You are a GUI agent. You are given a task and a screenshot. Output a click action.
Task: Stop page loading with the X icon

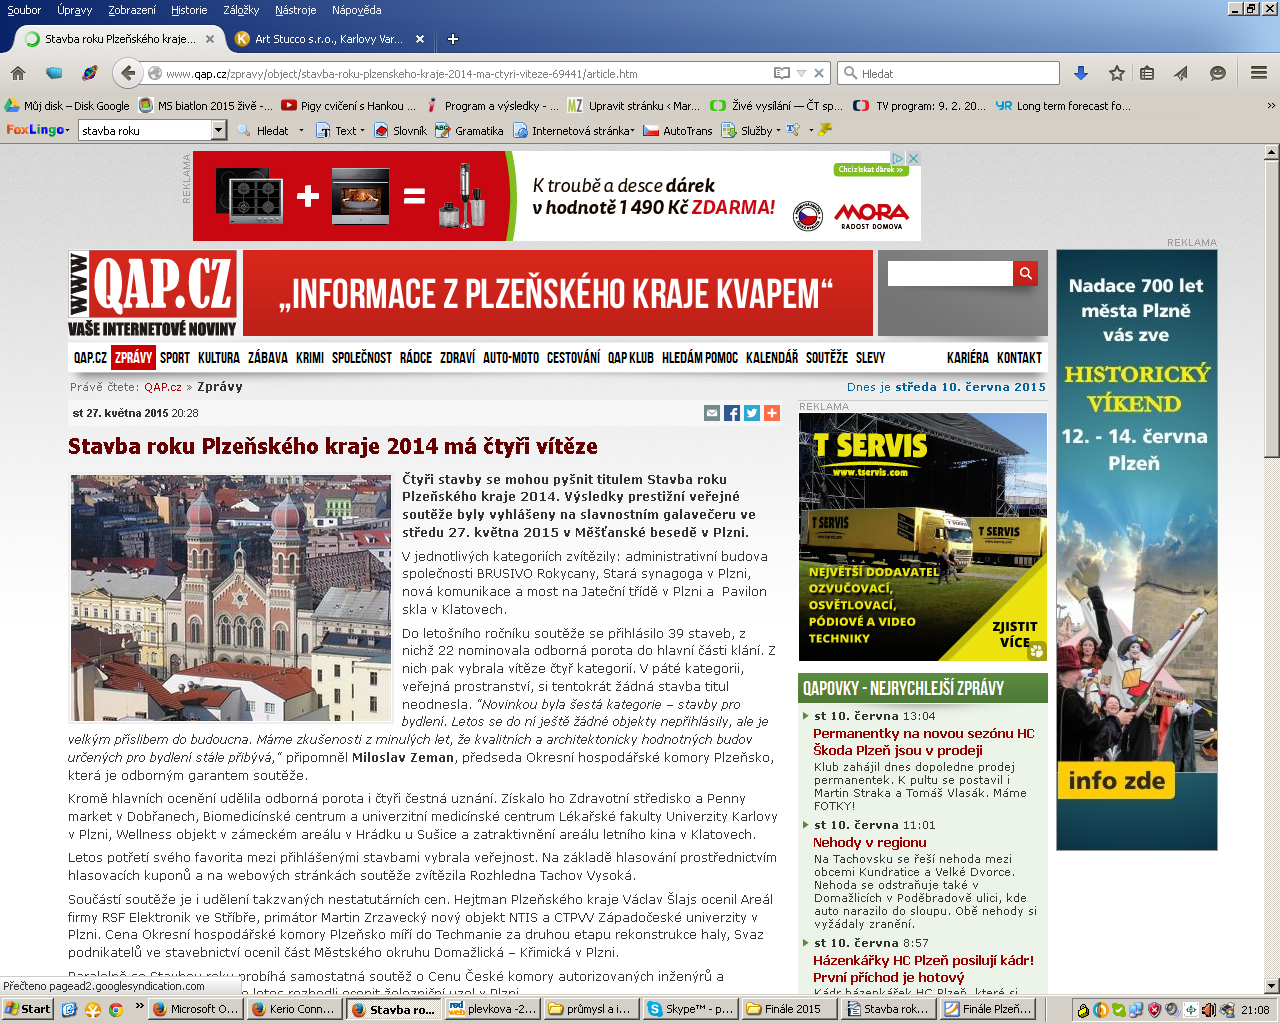click(819, 73)
